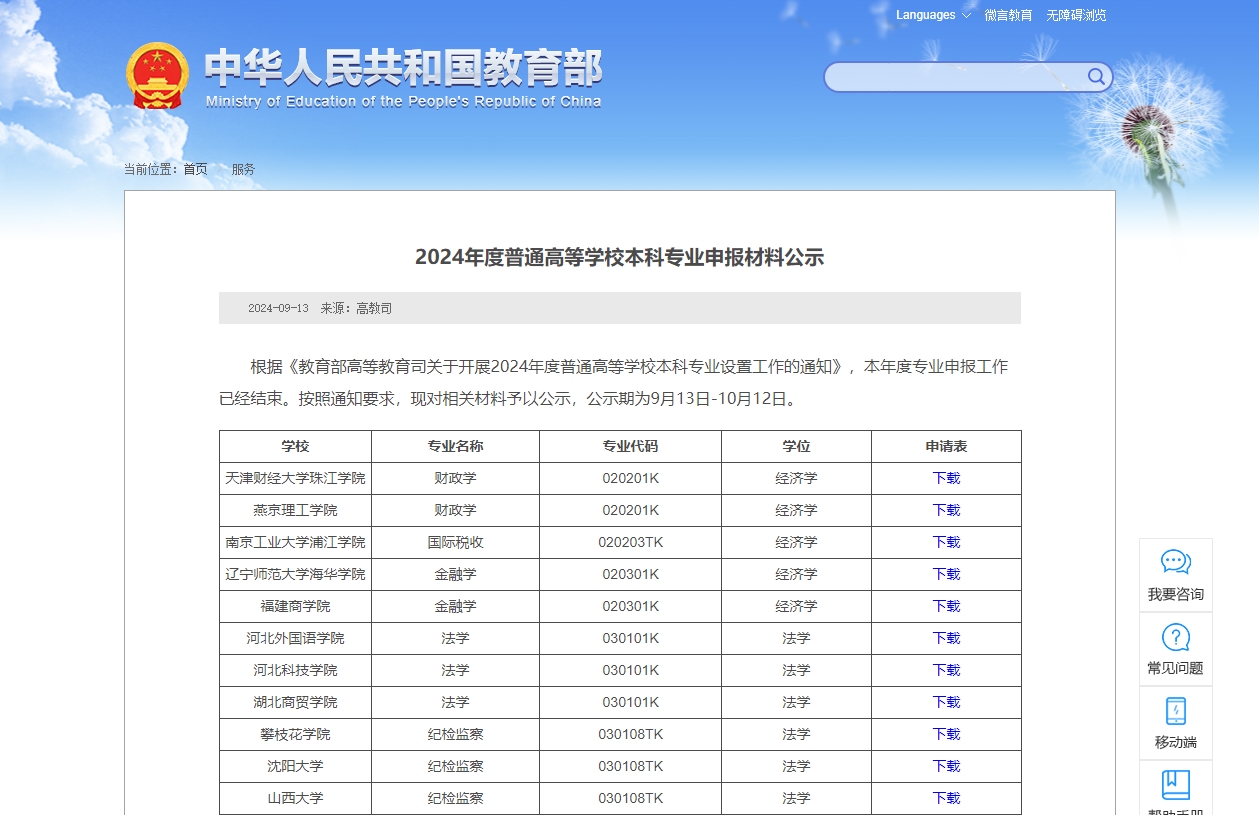This screenshot has height=815, width=1259.
Task: Open the 微言教育 menu item
Action: pos(1008,15)
